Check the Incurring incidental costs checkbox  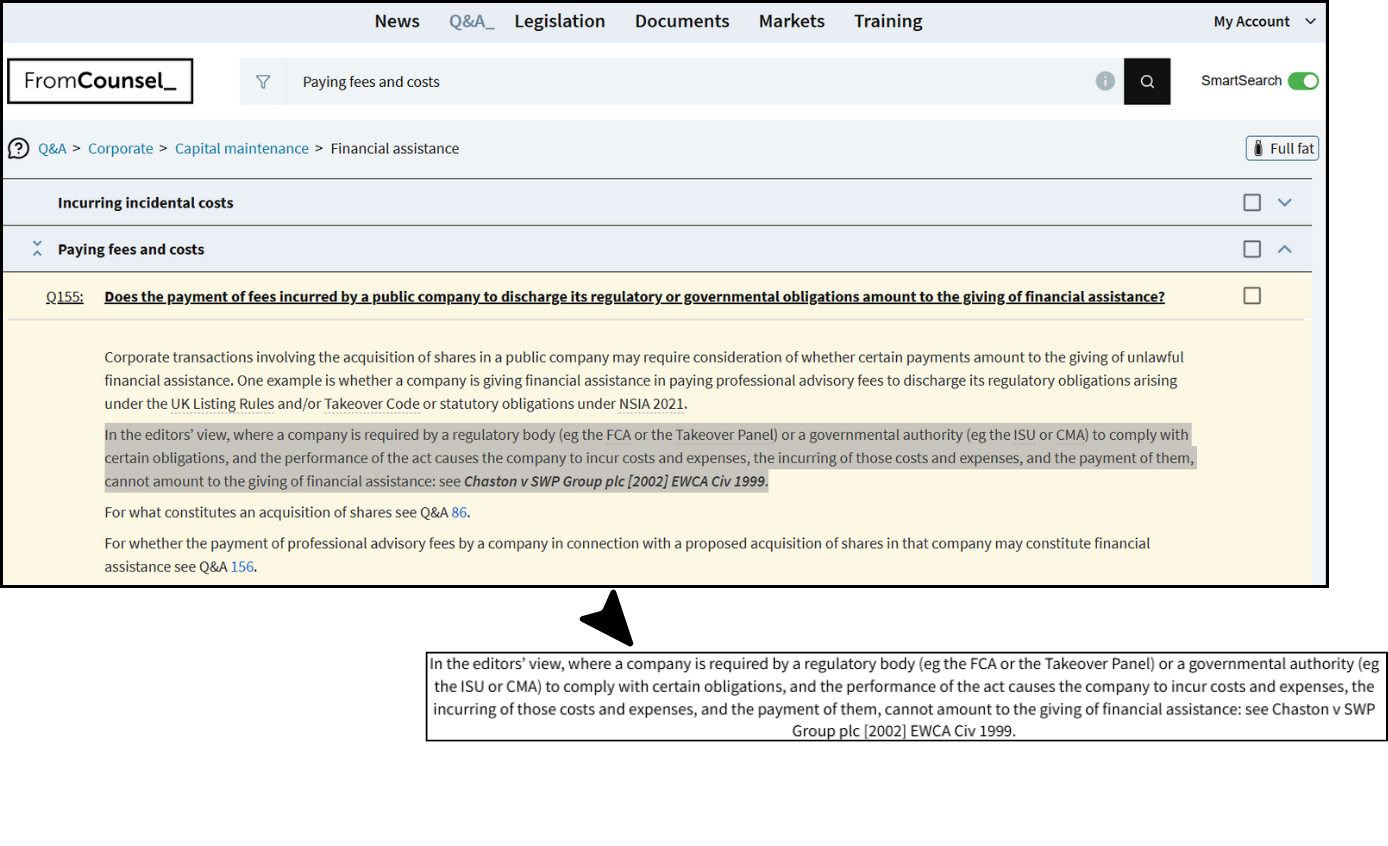pos(1252,203)
